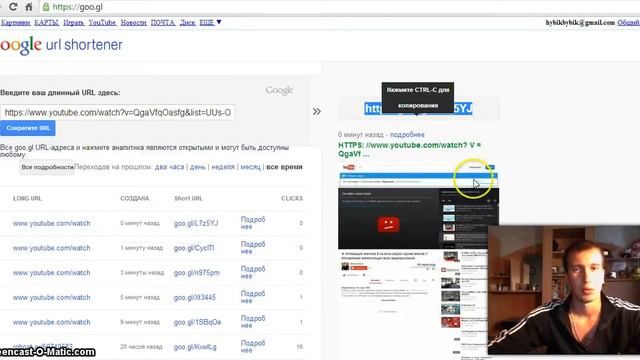Open the green HTTPS youtube.com/watch link
Image resolution: width=640 pixels, height=360 pixels.
pos(409,149)
